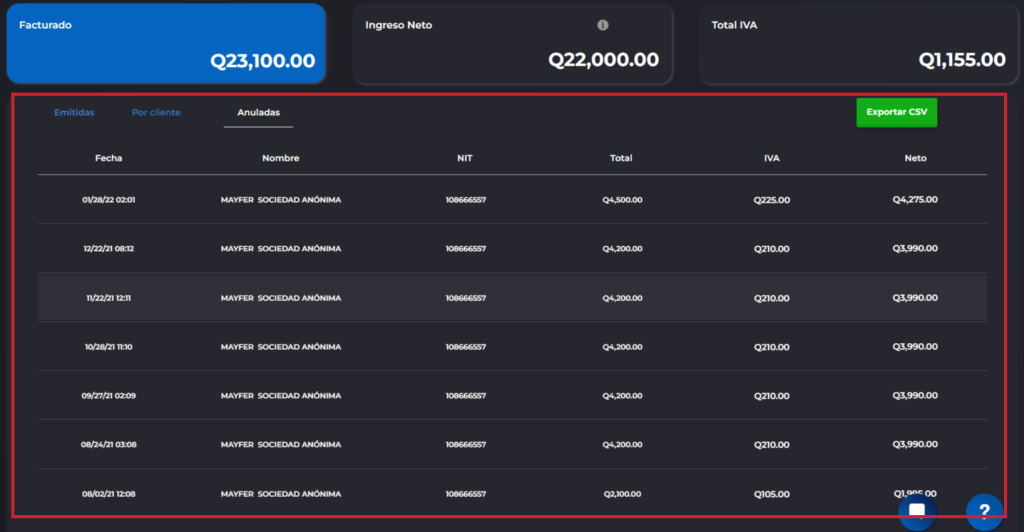Select the Facturado summary card

(166, 43)
